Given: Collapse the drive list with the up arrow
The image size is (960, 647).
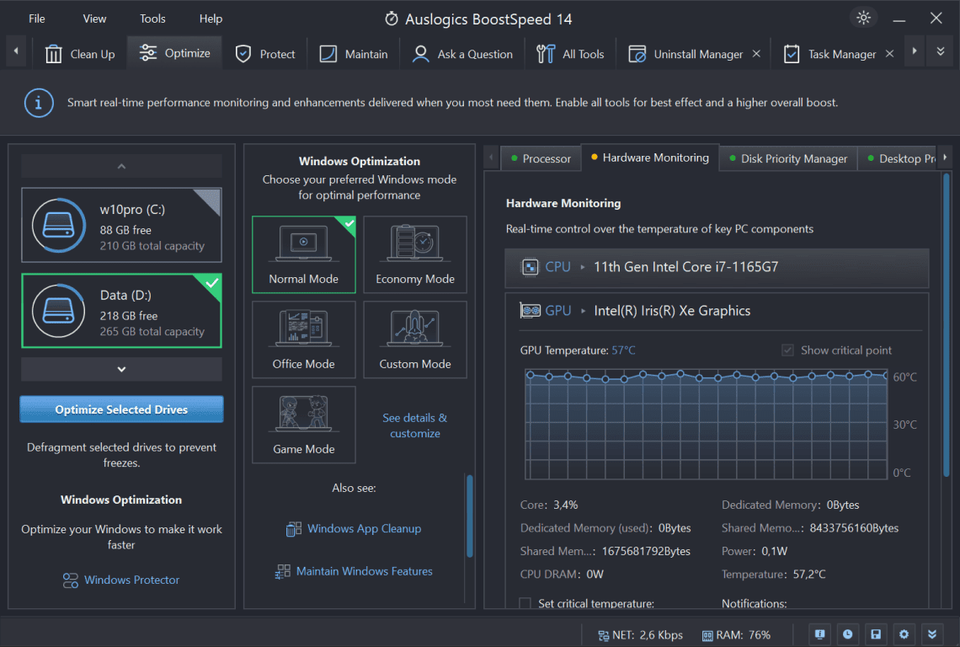Looking at the screenshot, I should coord(121,165).
